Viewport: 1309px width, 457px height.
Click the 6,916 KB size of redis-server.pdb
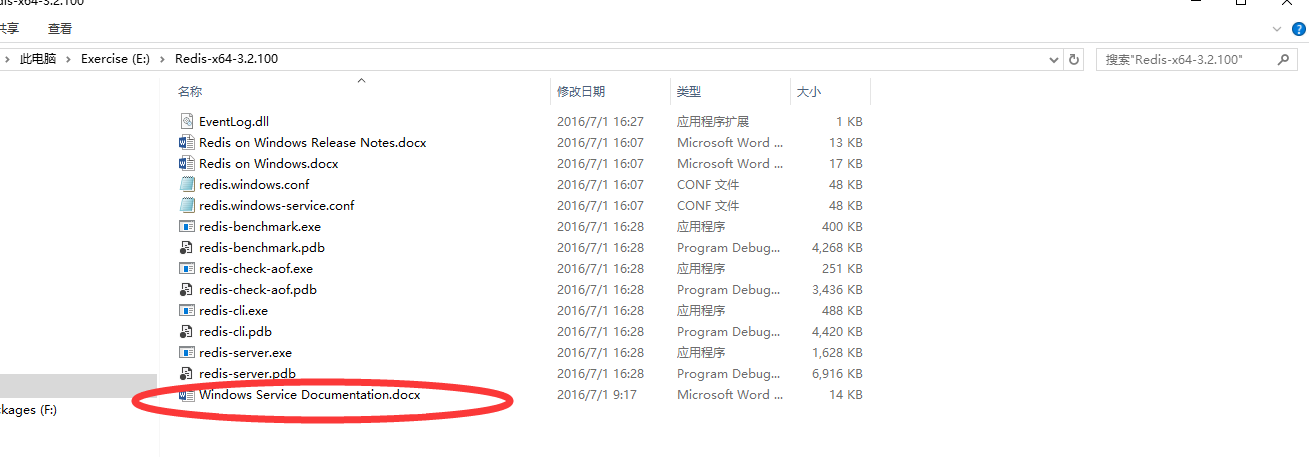[836, 373]
